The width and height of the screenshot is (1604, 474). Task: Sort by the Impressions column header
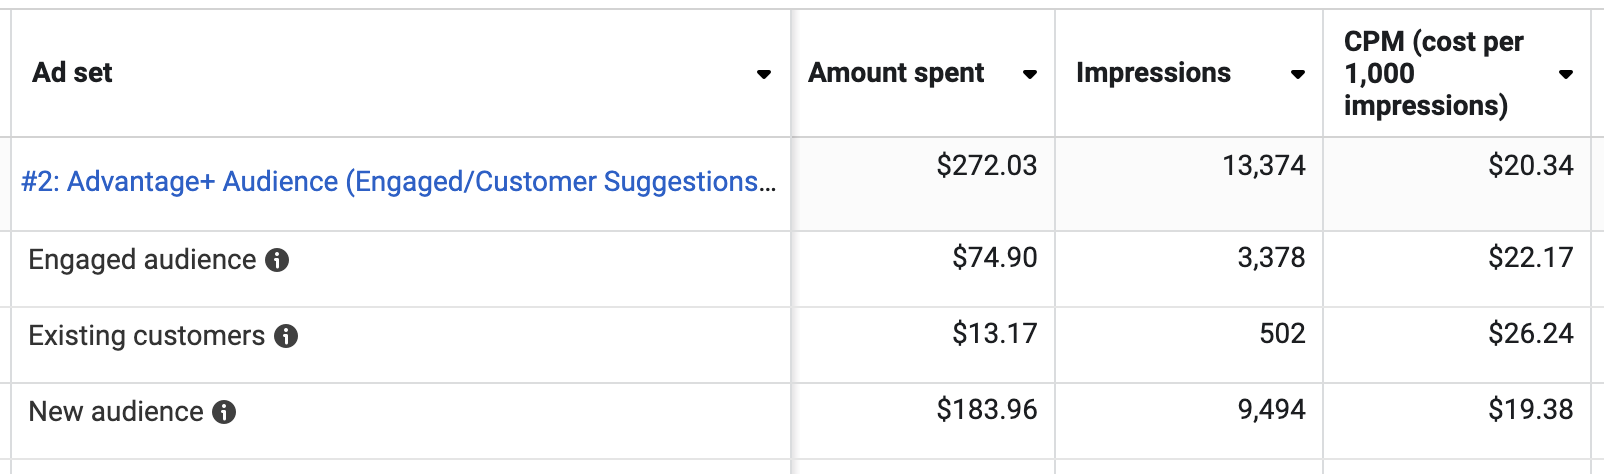pos(1153,73)
